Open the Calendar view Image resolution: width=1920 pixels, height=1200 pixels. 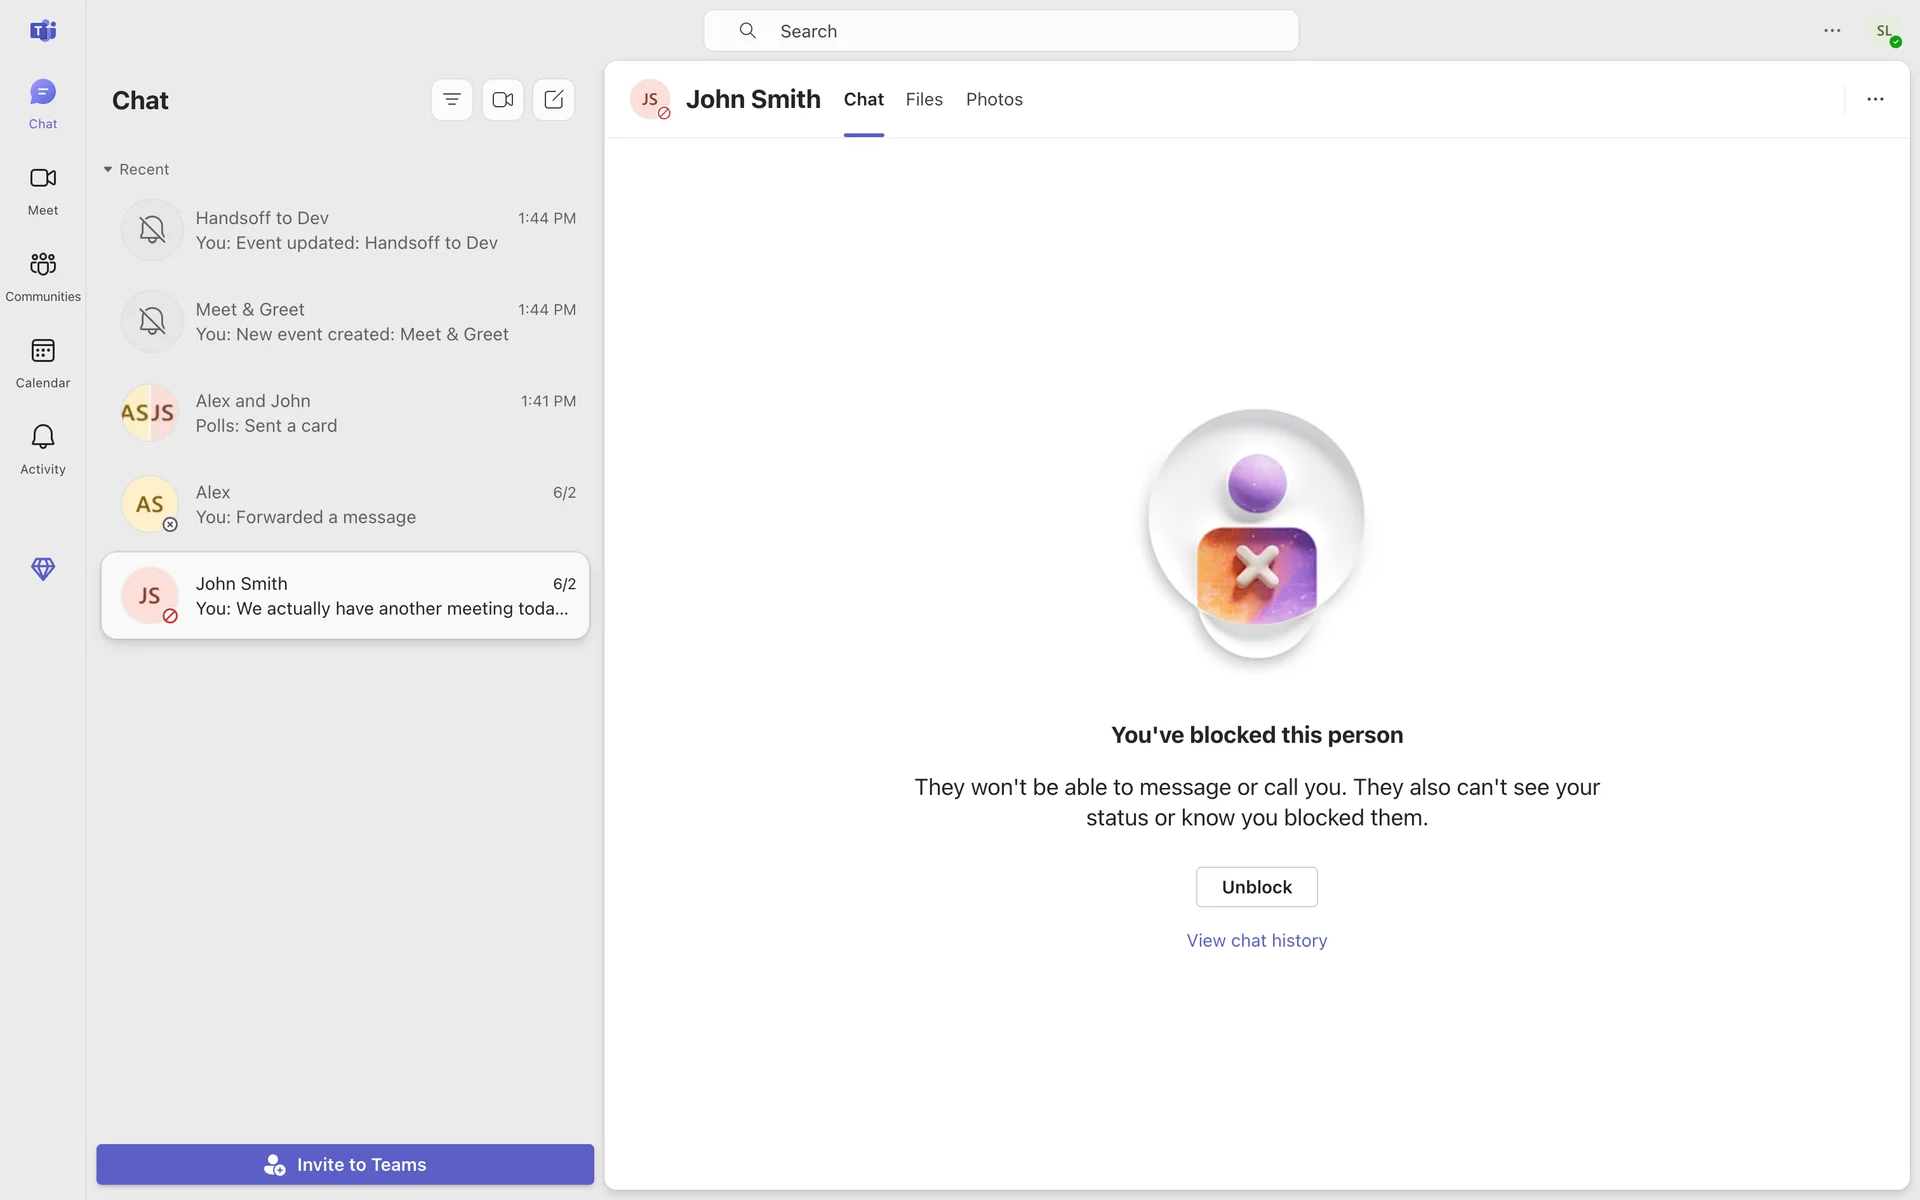pos(43,362)
